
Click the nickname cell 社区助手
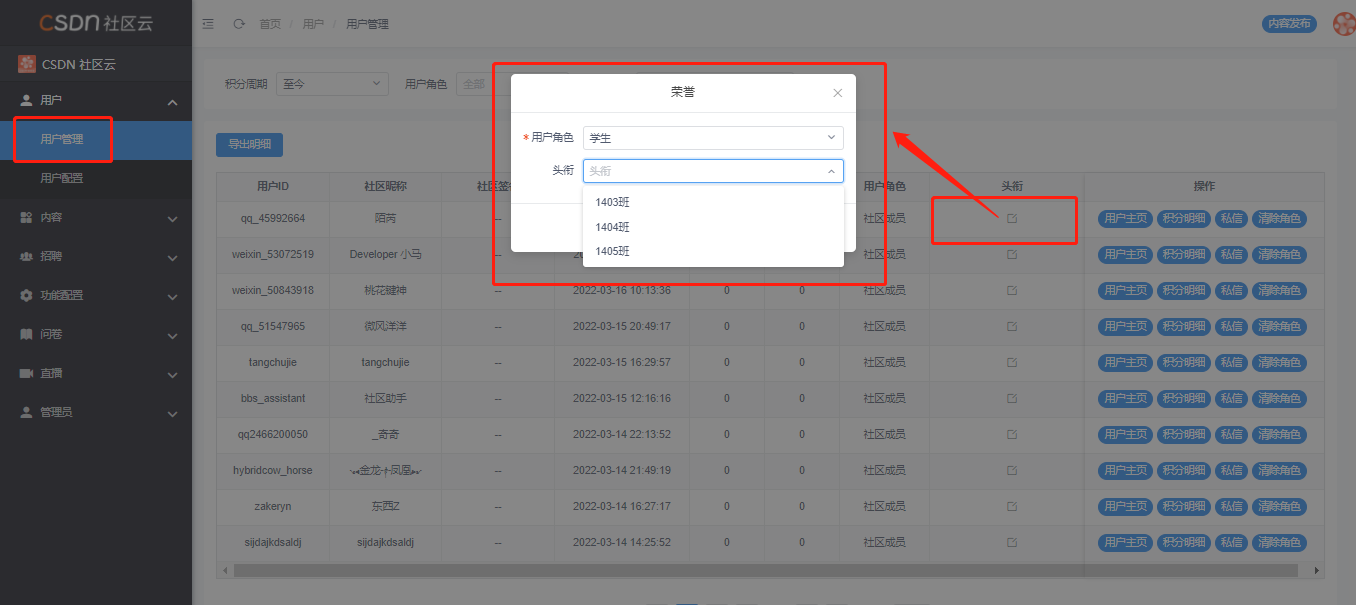[x=385, y=399]
